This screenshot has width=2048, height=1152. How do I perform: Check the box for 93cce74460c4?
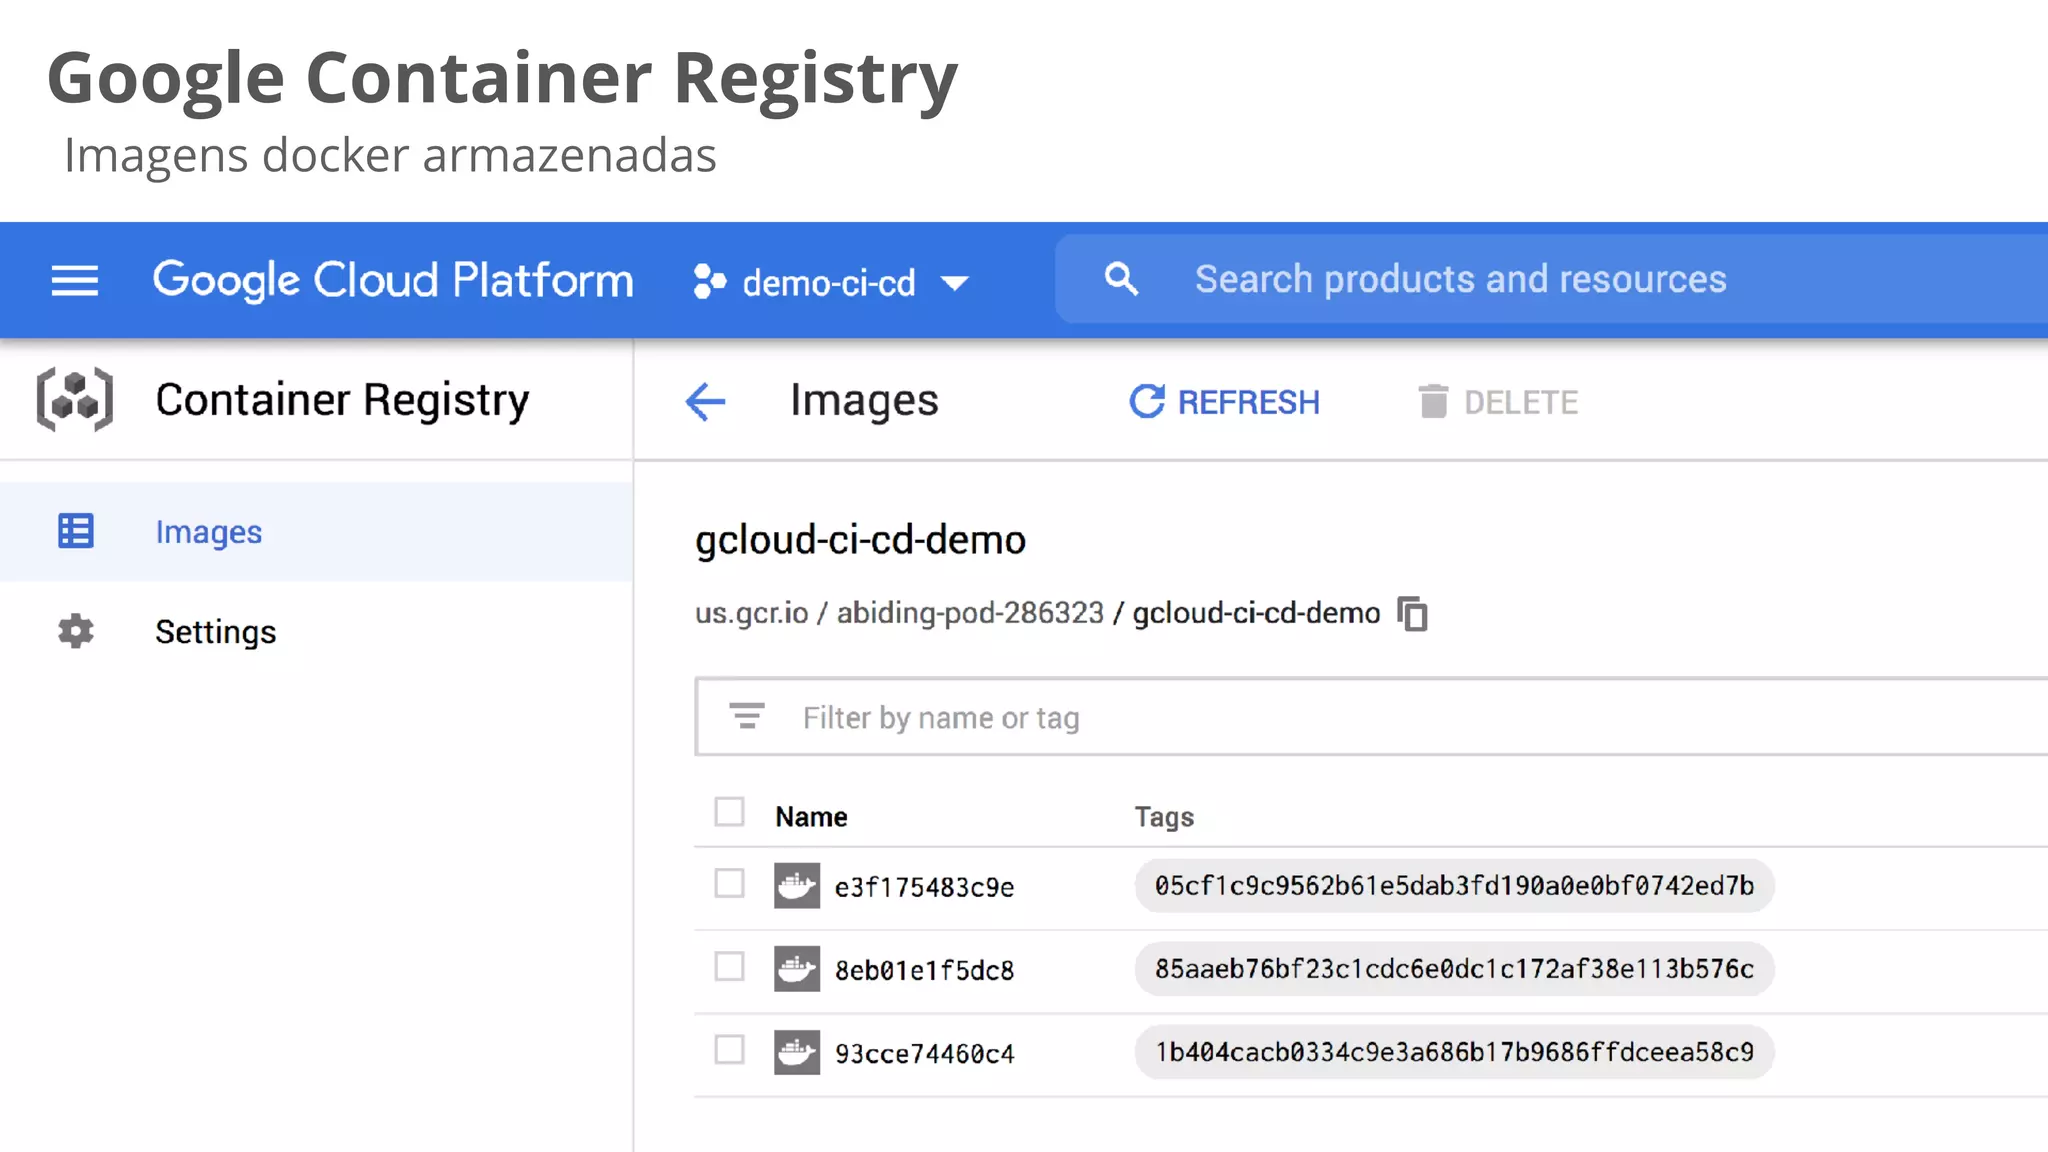[730, 1050]
